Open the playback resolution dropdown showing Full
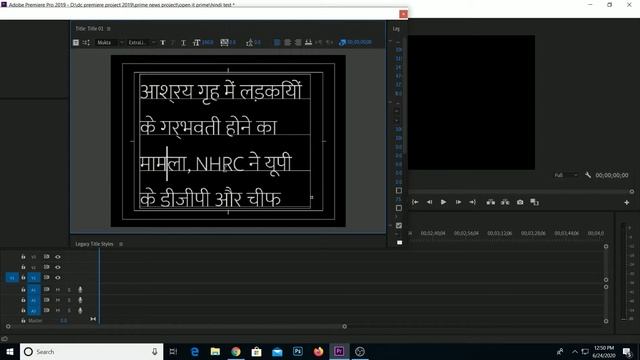640x360 pixels. tap(566, 175)
